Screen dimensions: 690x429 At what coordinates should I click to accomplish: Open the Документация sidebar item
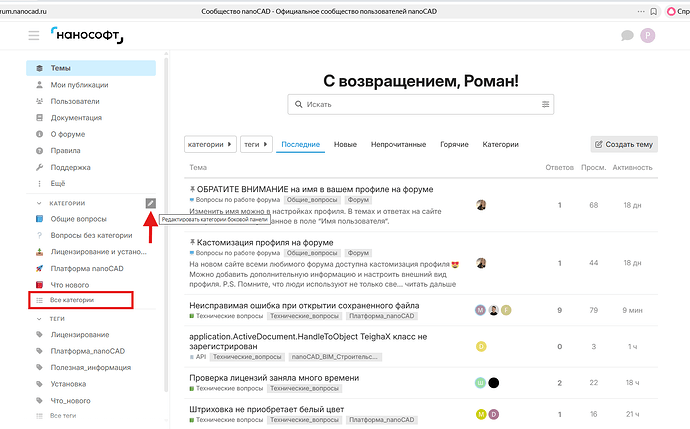[x=76, y=117]
